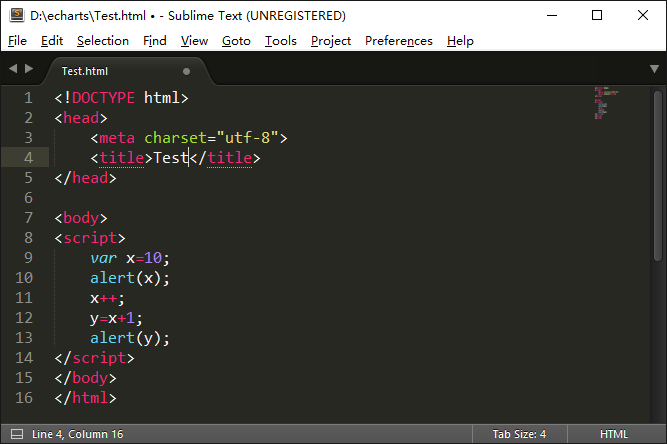Open the Preferences menu
Image resolution: width=667 pixels, height=444 pixels.
399,41
